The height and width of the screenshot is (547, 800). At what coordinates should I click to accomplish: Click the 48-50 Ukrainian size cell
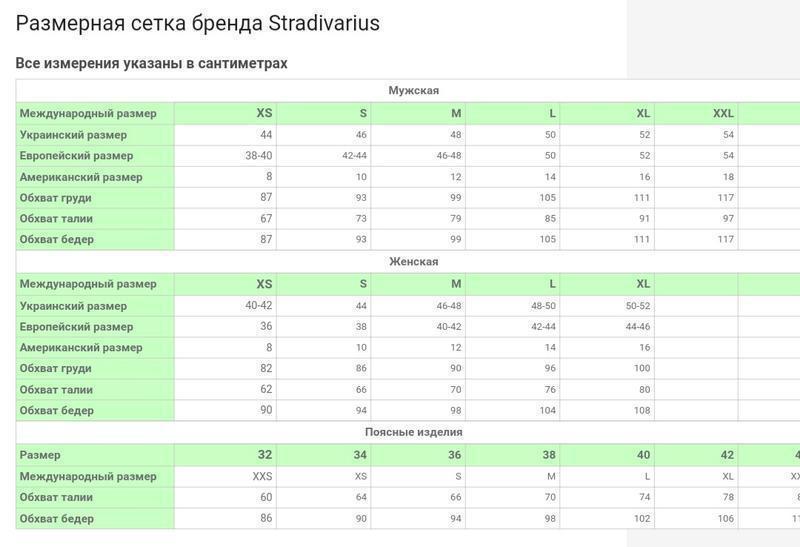[x=543, y=306]
